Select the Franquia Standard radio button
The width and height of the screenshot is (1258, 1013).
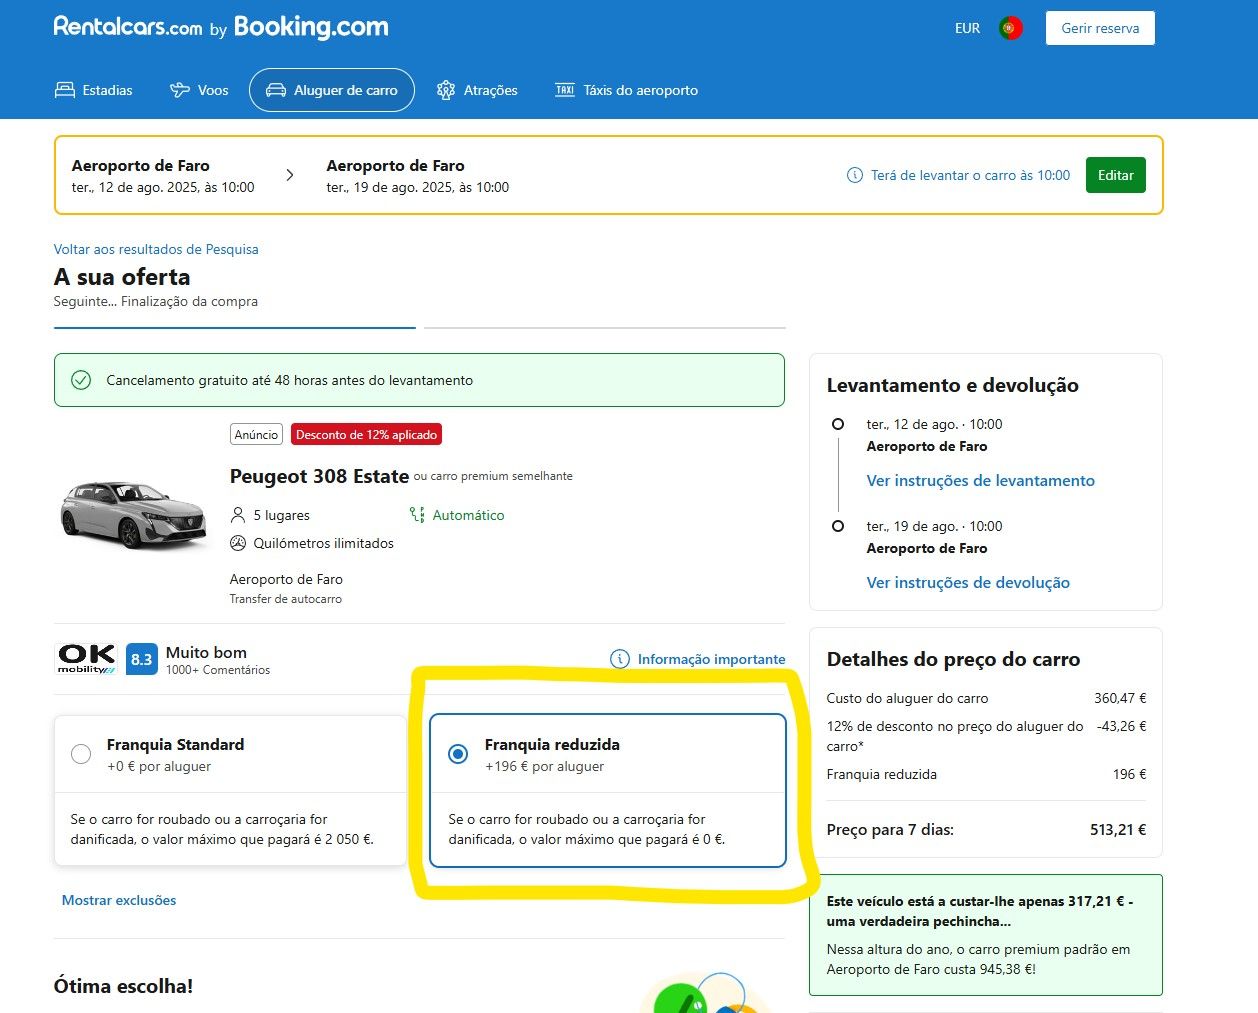pyautogui.click(x=81, y=754)
